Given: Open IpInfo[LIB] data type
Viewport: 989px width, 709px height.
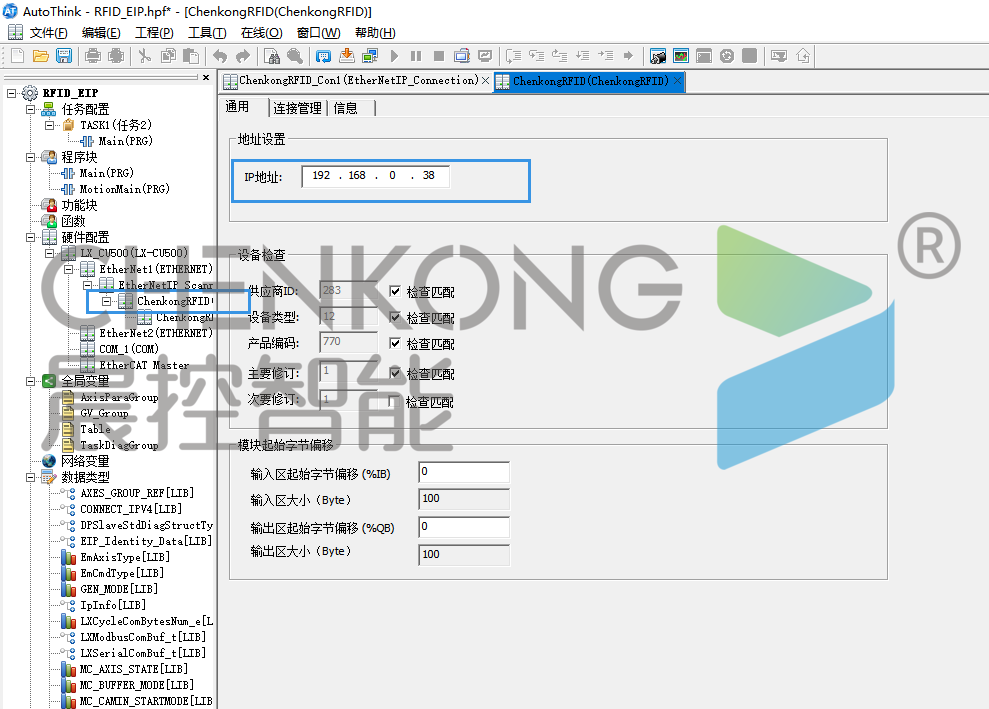Looking at the screenshot, I should pyautogui.click(x=113, y=606).
